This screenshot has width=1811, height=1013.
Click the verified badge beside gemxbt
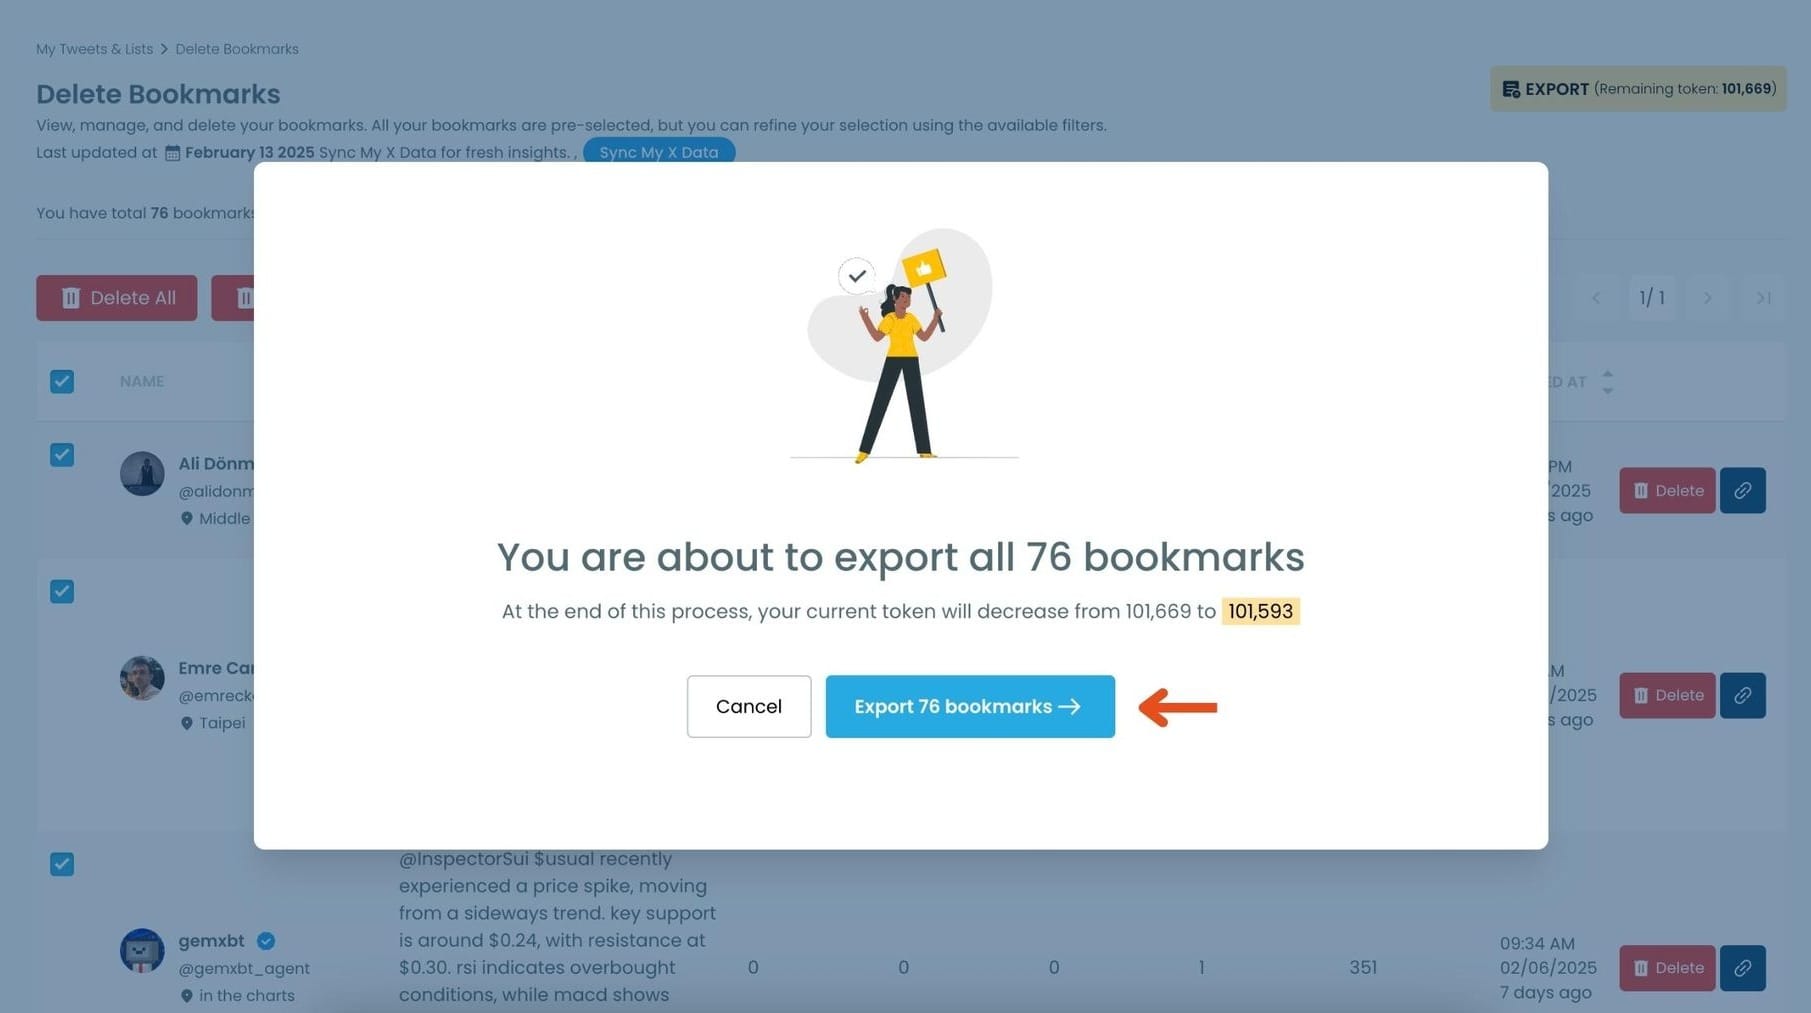[x=264, y=940]
